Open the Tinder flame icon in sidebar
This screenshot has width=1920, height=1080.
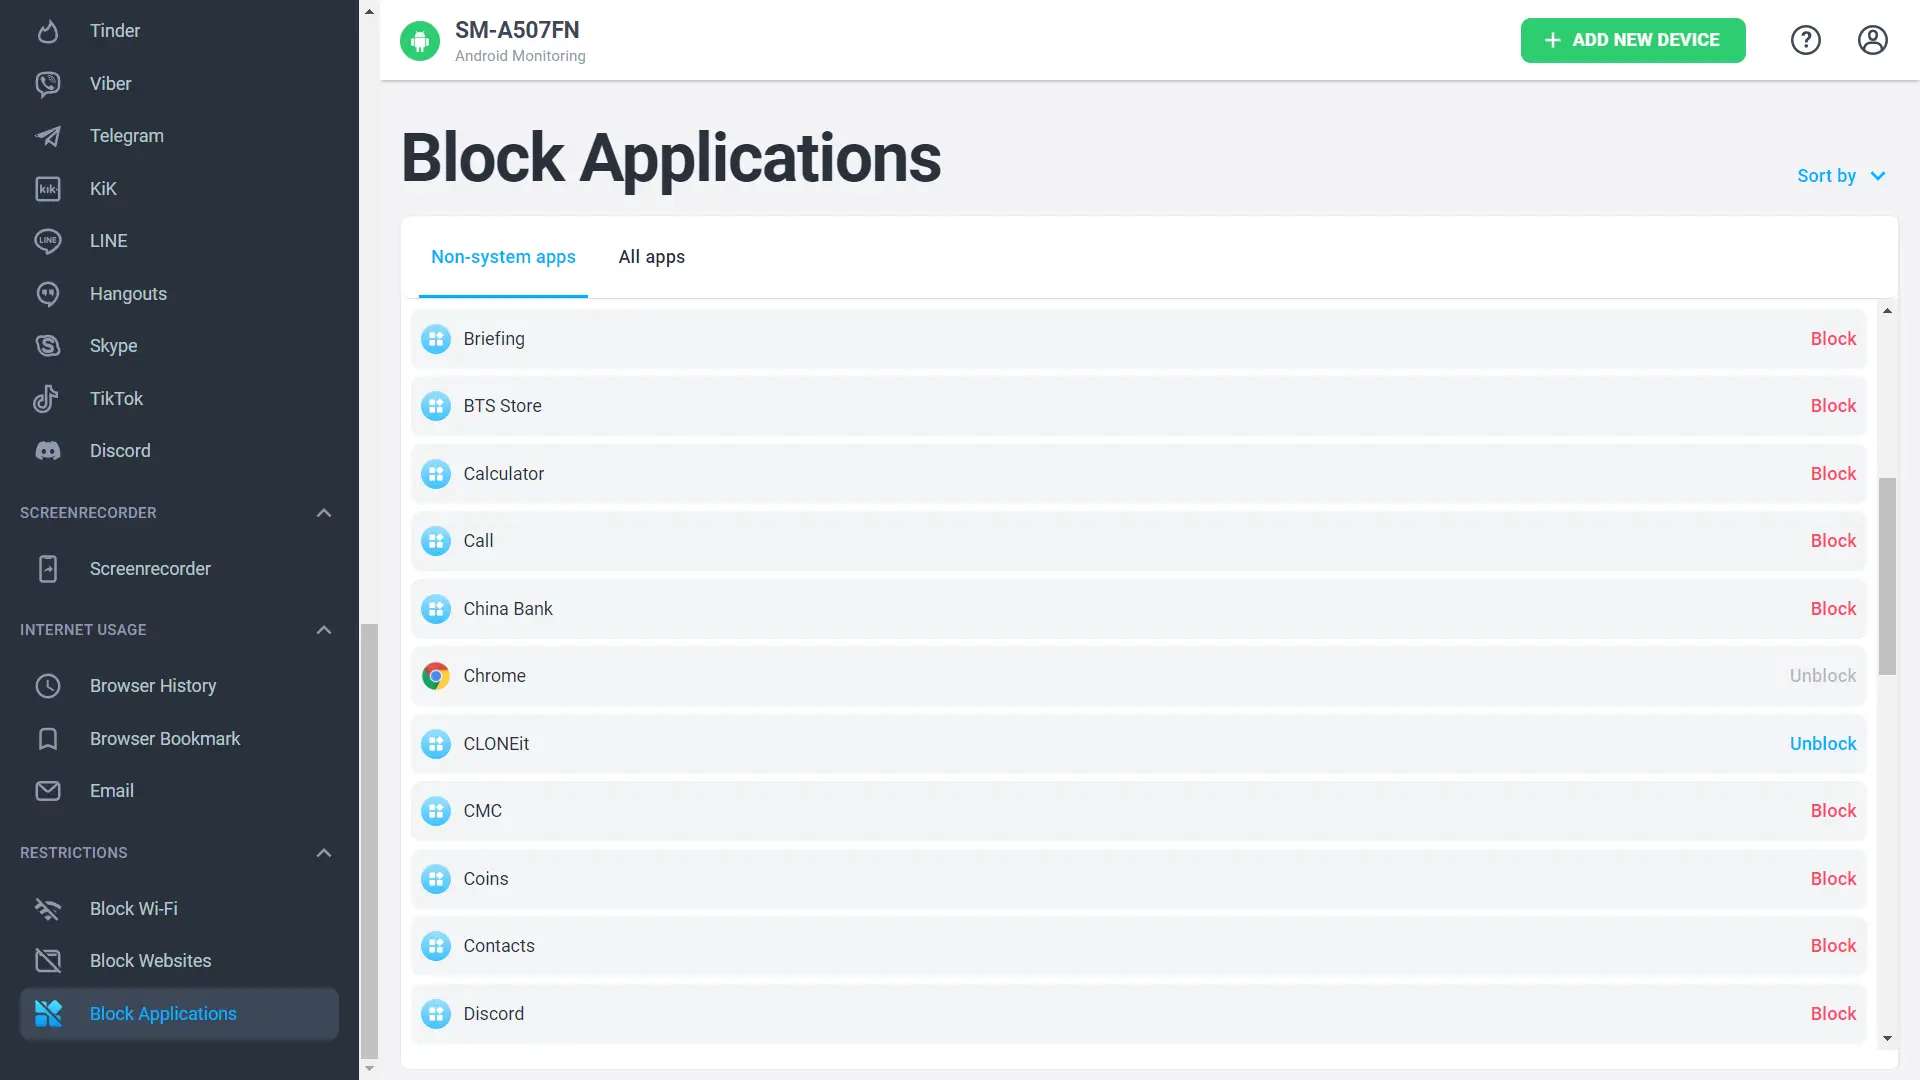[x=48, y=31]
